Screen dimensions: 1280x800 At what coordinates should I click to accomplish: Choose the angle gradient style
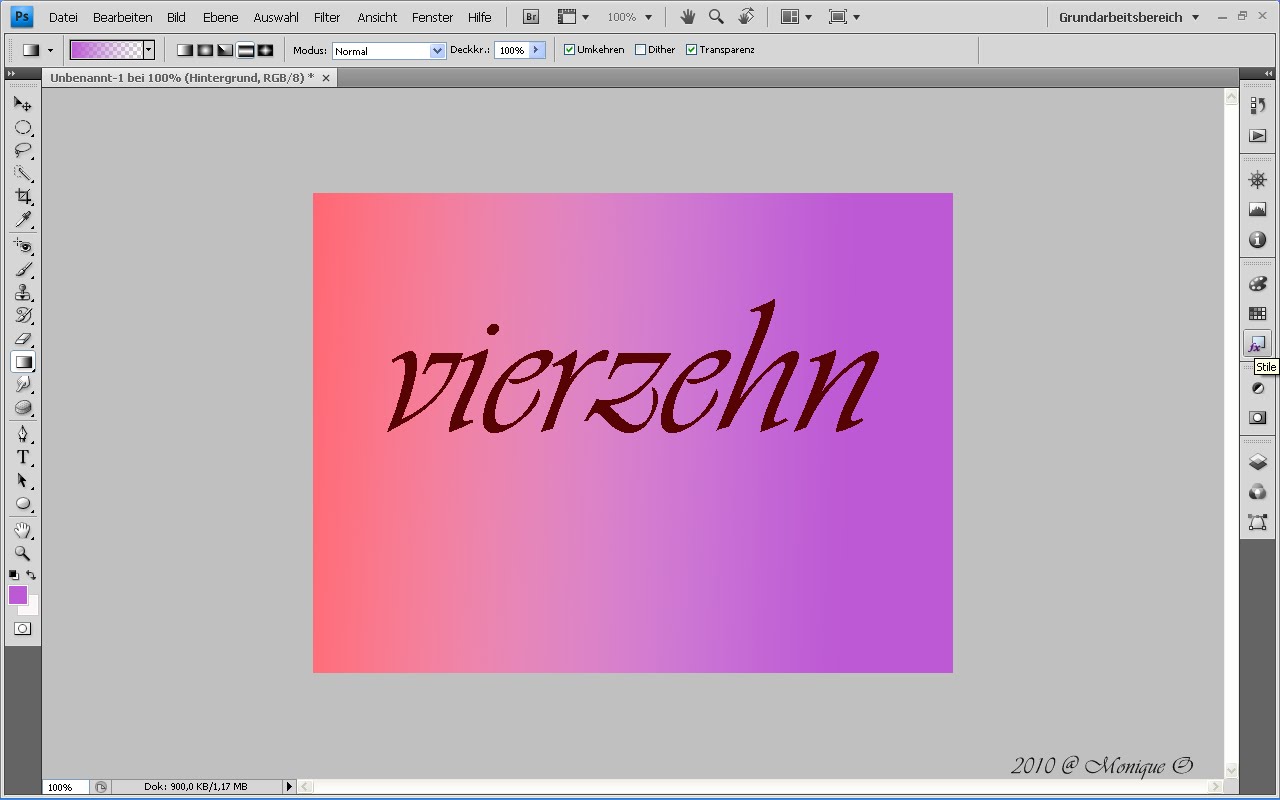pos(225,50)
